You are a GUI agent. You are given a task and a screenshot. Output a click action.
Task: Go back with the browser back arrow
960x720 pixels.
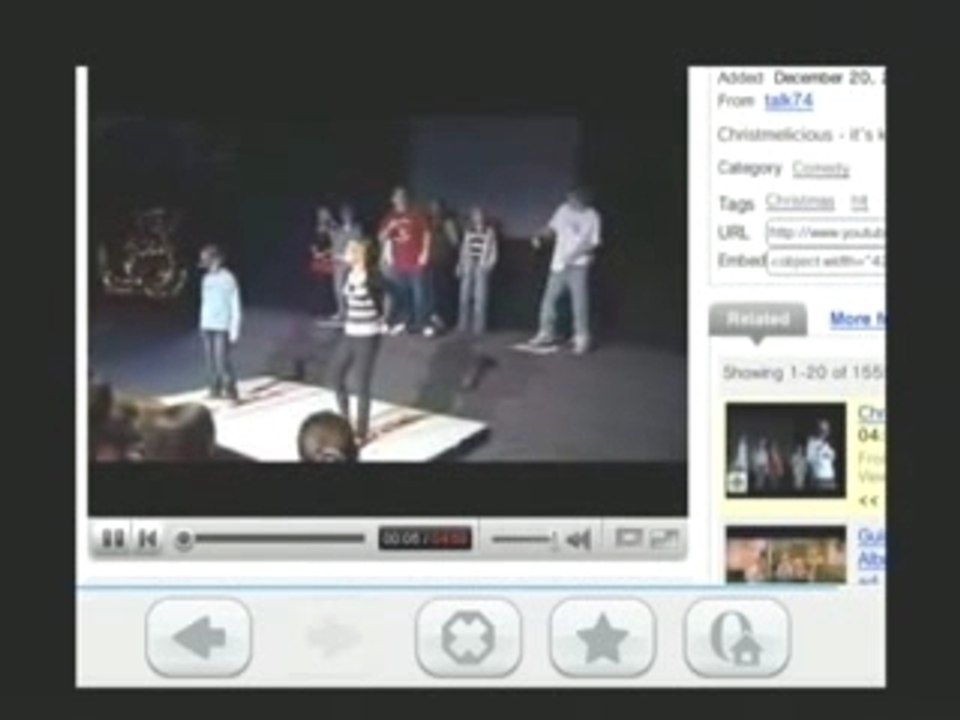(199, 638)
